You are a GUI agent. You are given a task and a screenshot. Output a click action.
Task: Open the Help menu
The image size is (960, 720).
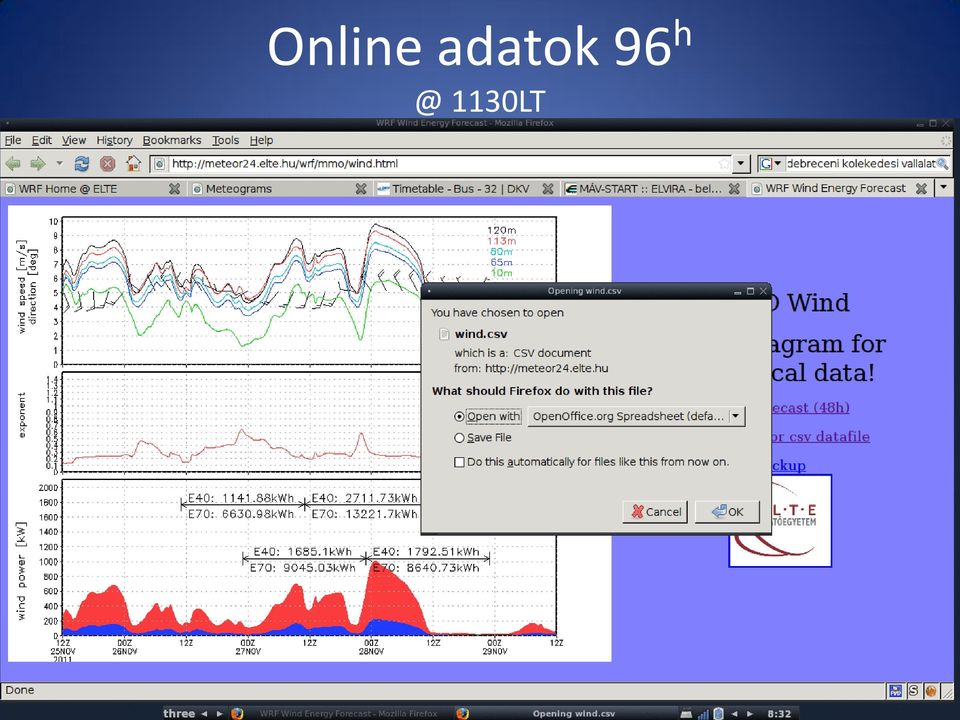tap(261, 140)
